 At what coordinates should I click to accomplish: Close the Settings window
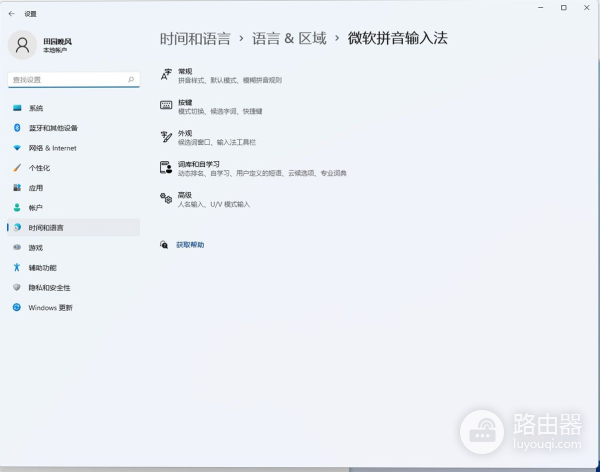click(587, 8)
